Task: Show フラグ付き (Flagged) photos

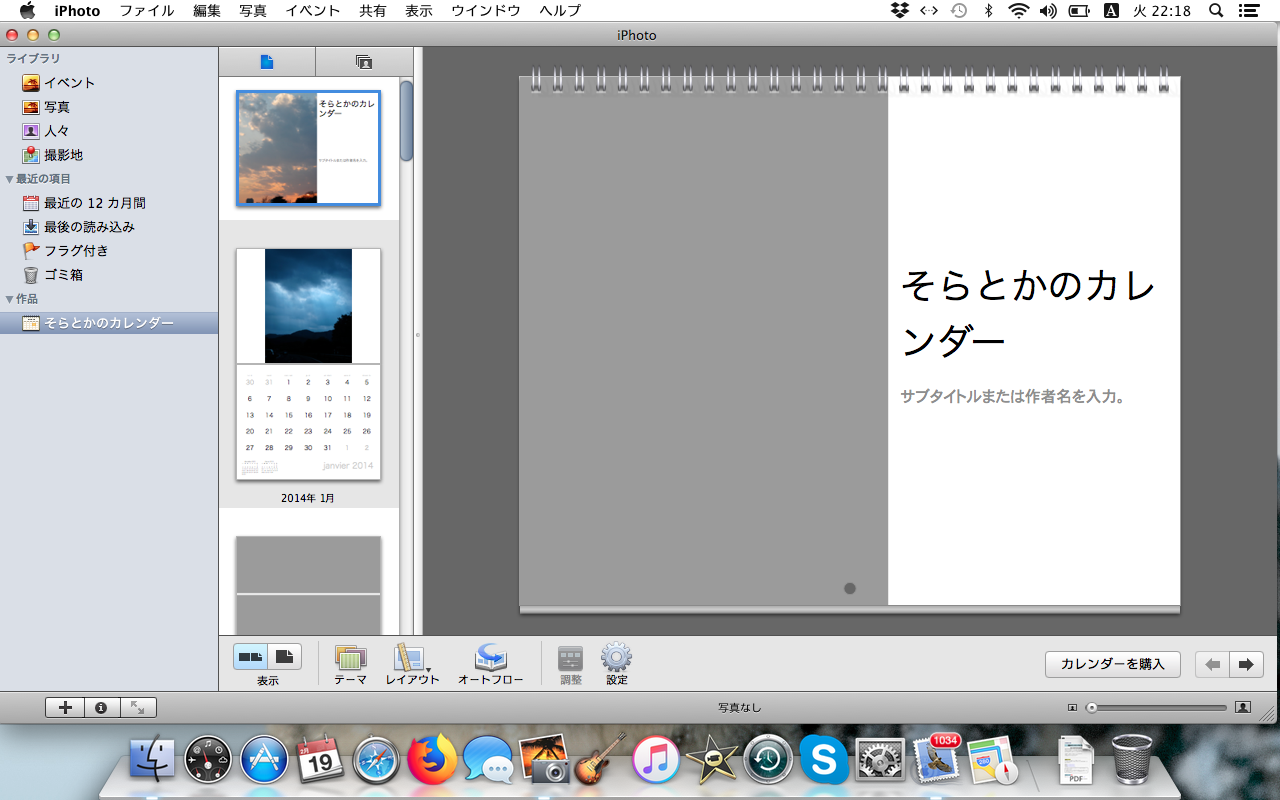Action: click(x=75, y=251)
